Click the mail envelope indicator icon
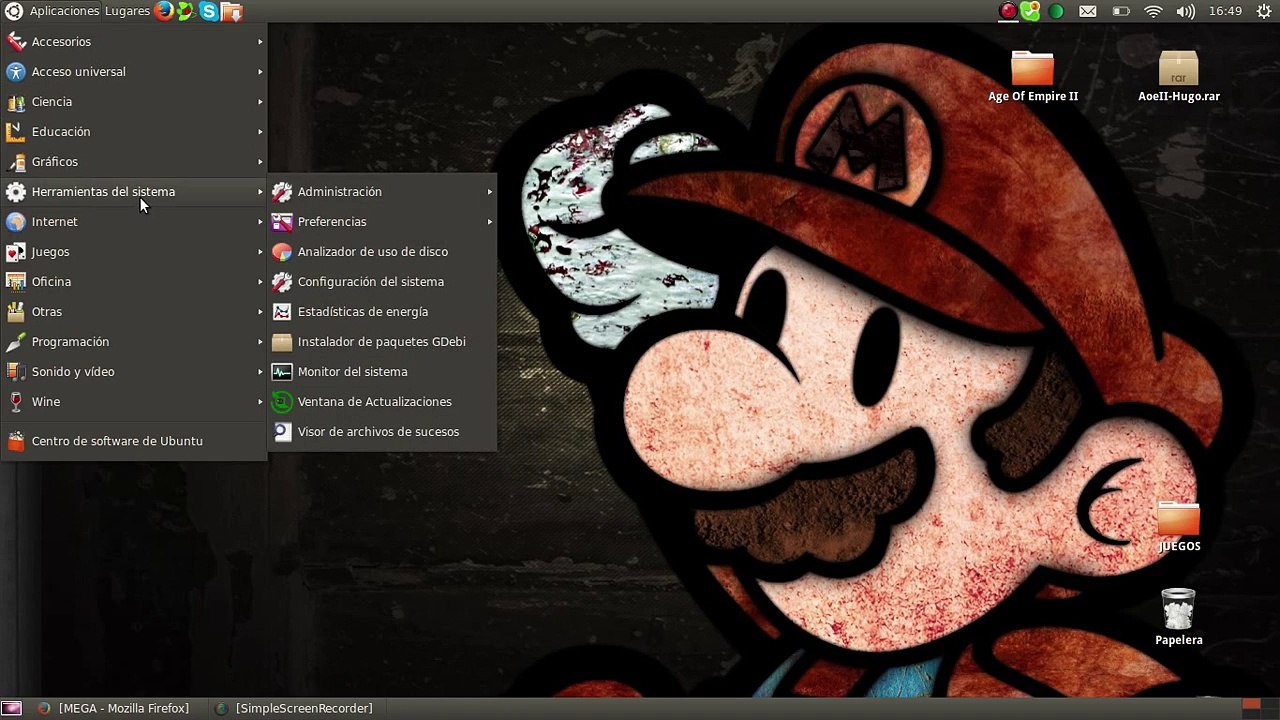The image size is (1280, 720). [1088, 11]
